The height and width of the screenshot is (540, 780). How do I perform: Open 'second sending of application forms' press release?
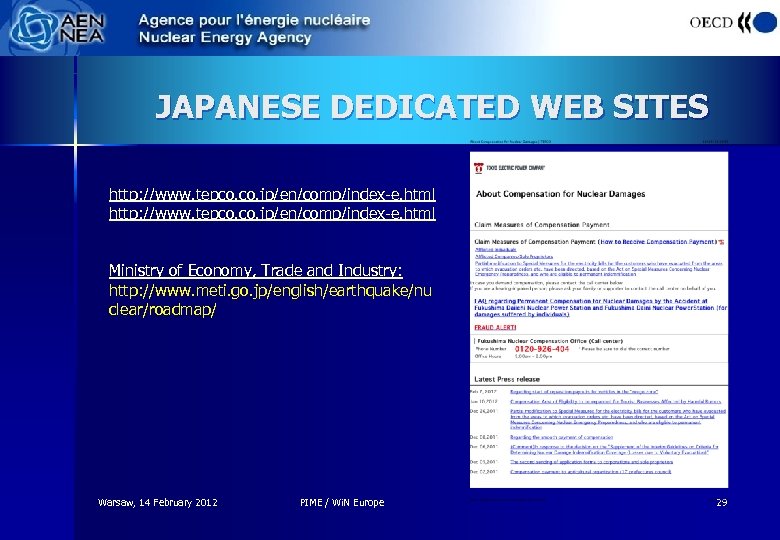(591, 462)
